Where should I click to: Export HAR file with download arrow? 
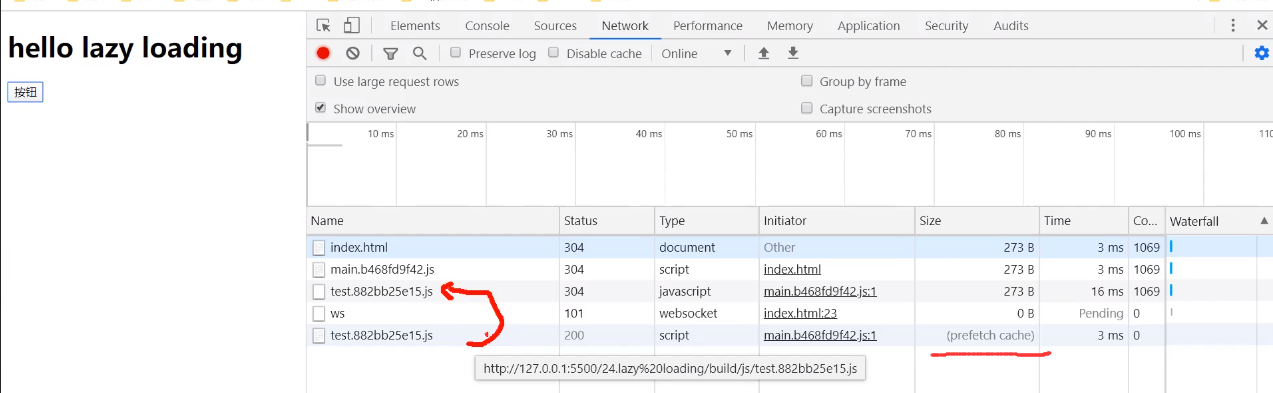793,54
